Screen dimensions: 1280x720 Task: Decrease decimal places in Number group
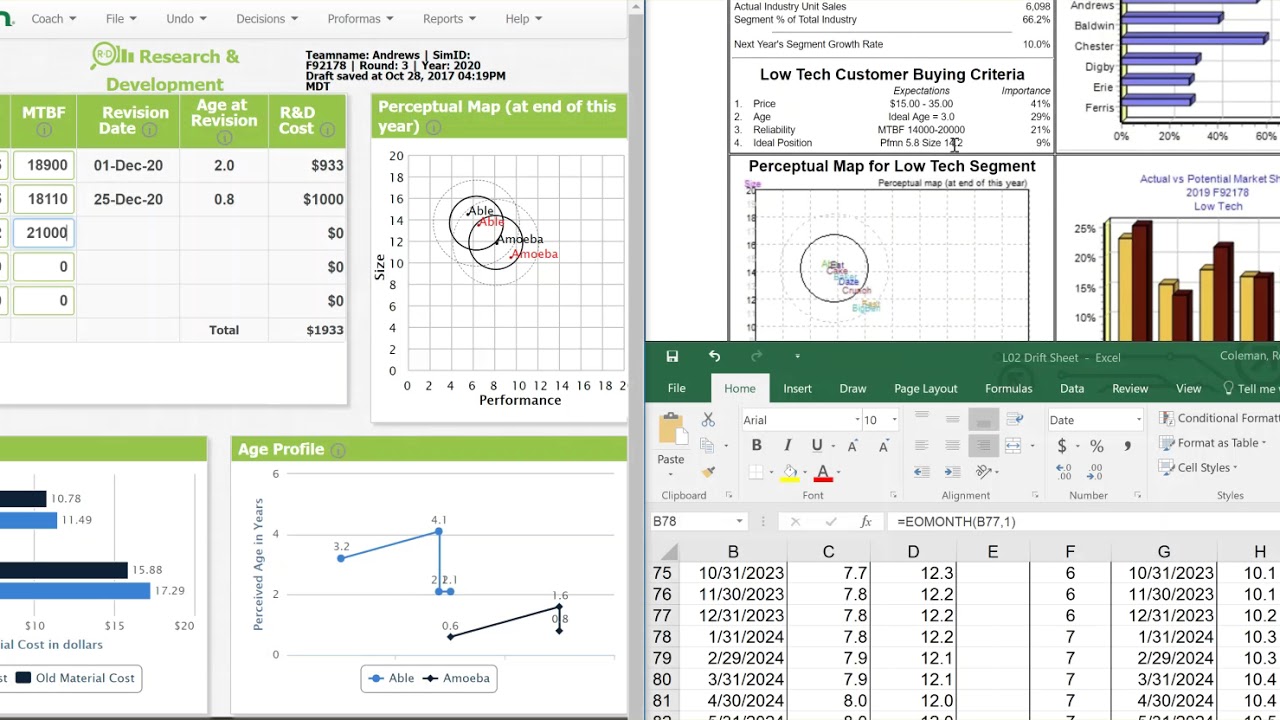(1094, 472)
